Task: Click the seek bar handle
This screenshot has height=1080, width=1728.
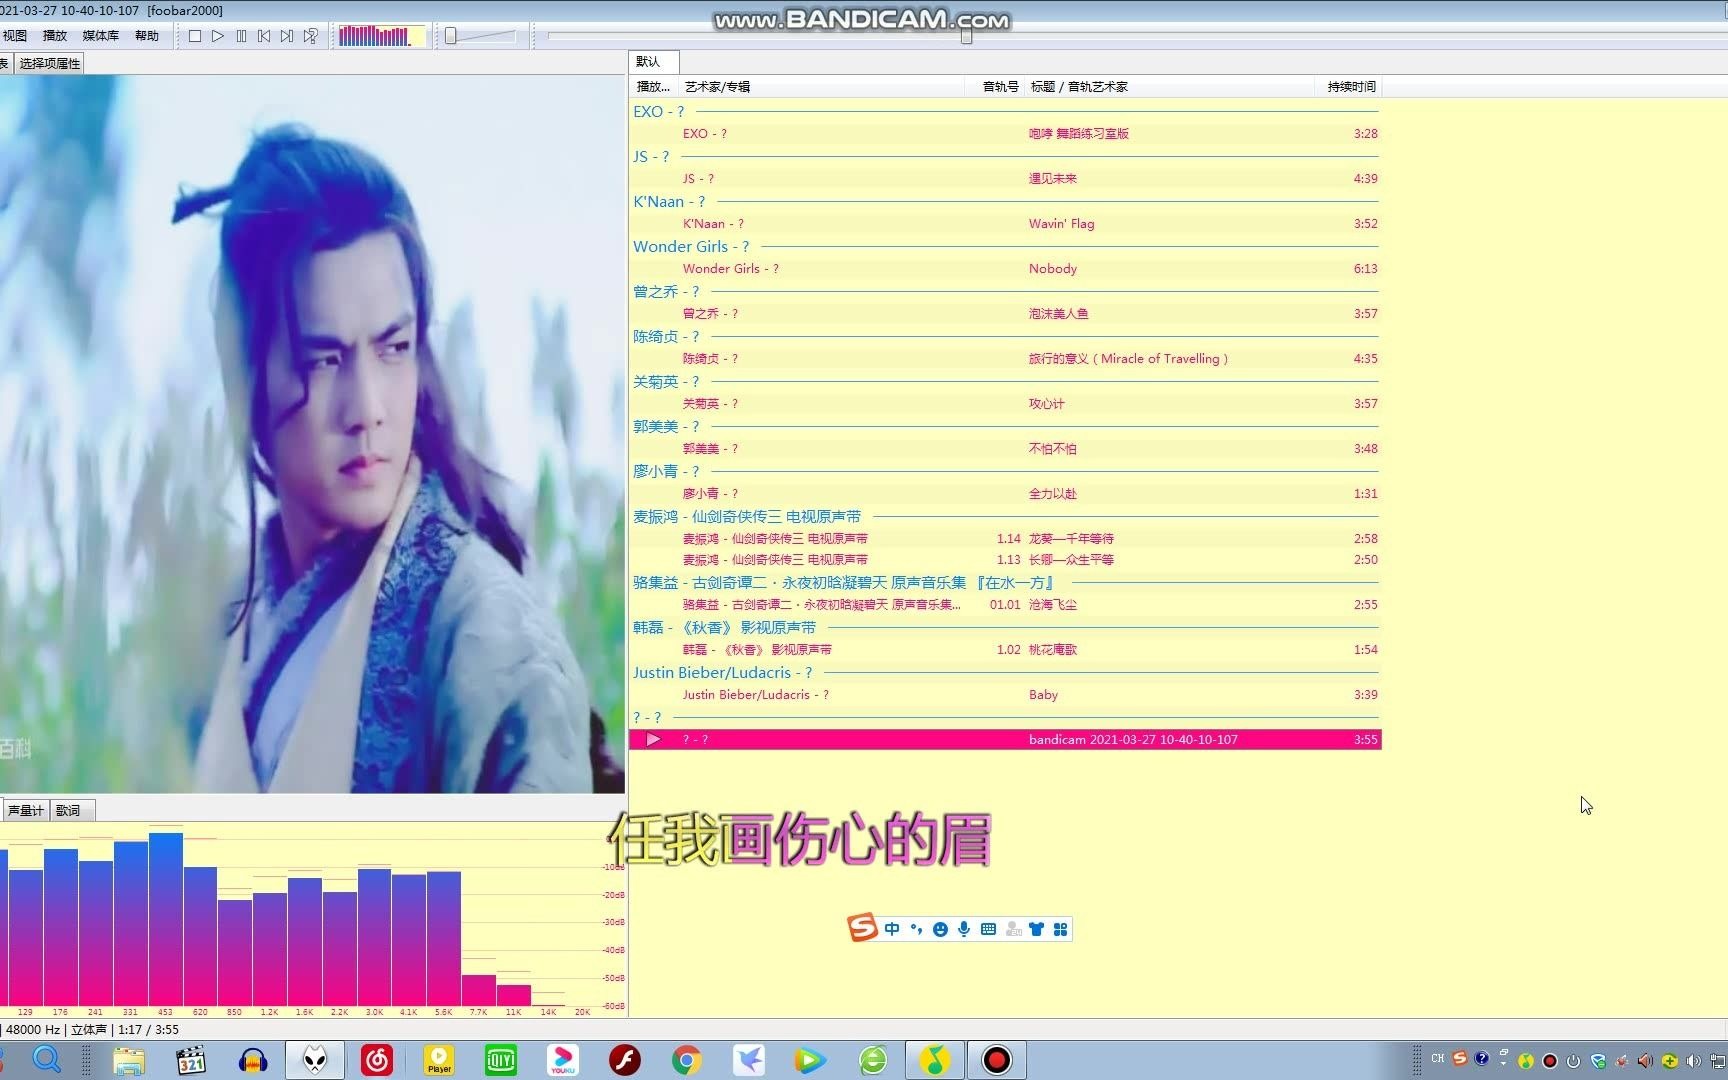Action: (966, 36)
